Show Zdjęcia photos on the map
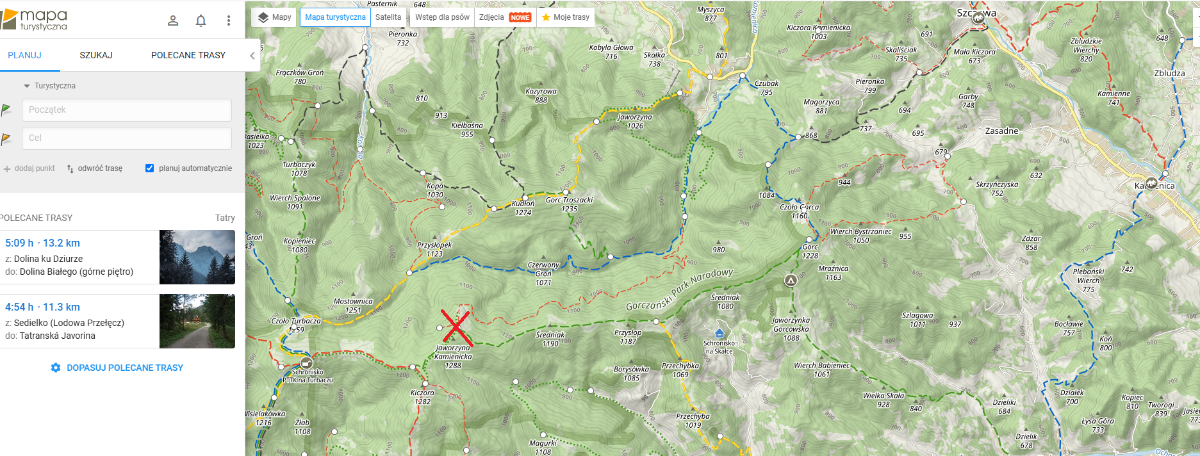This screenshot has height=456, width=1200. (505, 17)
